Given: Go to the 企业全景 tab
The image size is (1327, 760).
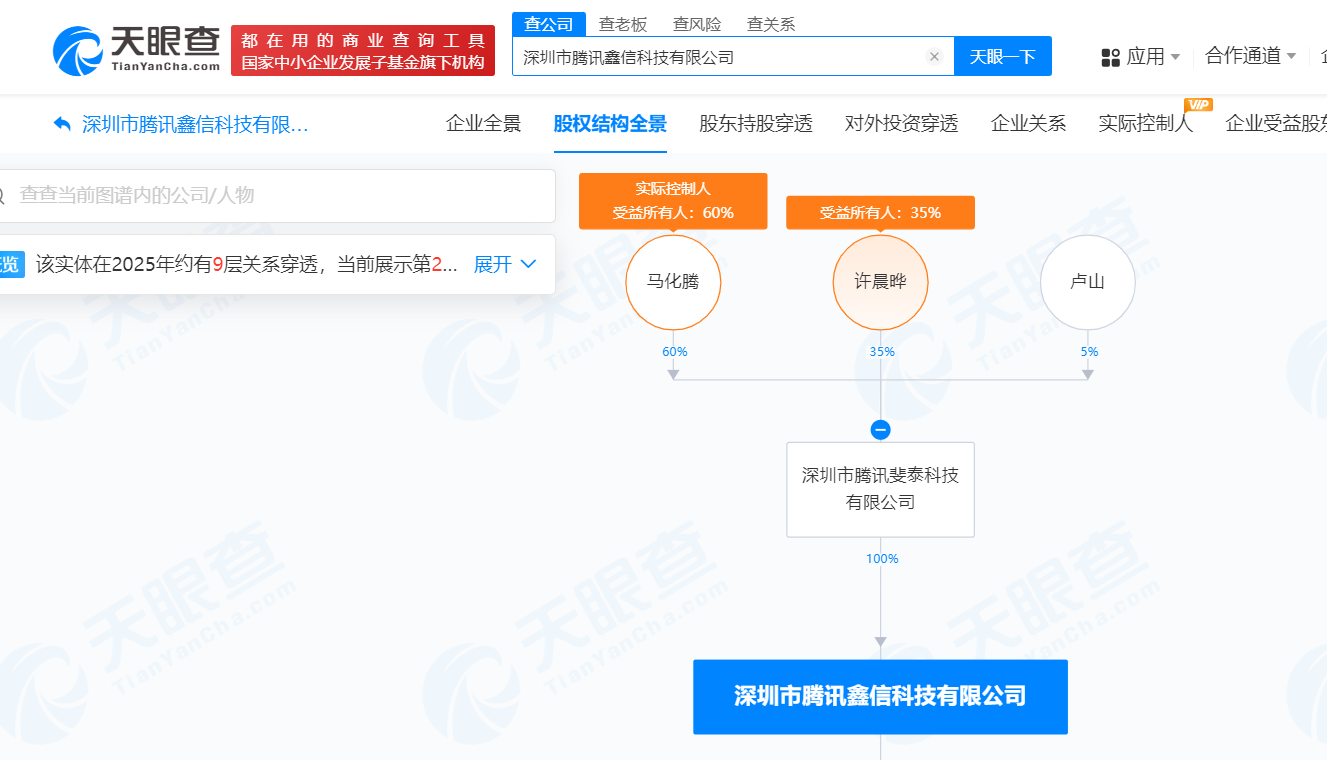Looking at the screenshot, I should (x=483, y=124).
